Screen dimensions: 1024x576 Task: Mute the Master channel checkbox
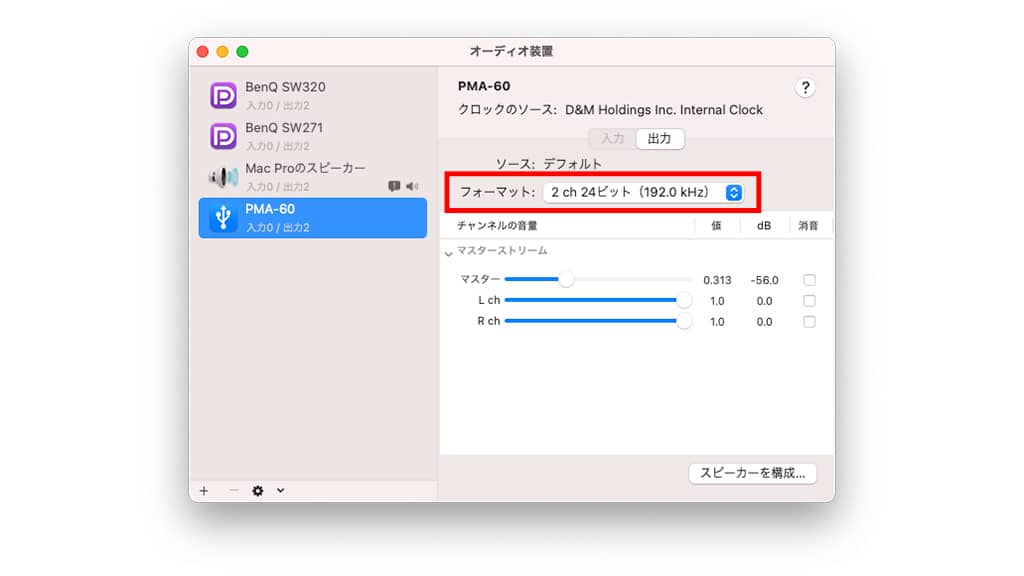809,280
